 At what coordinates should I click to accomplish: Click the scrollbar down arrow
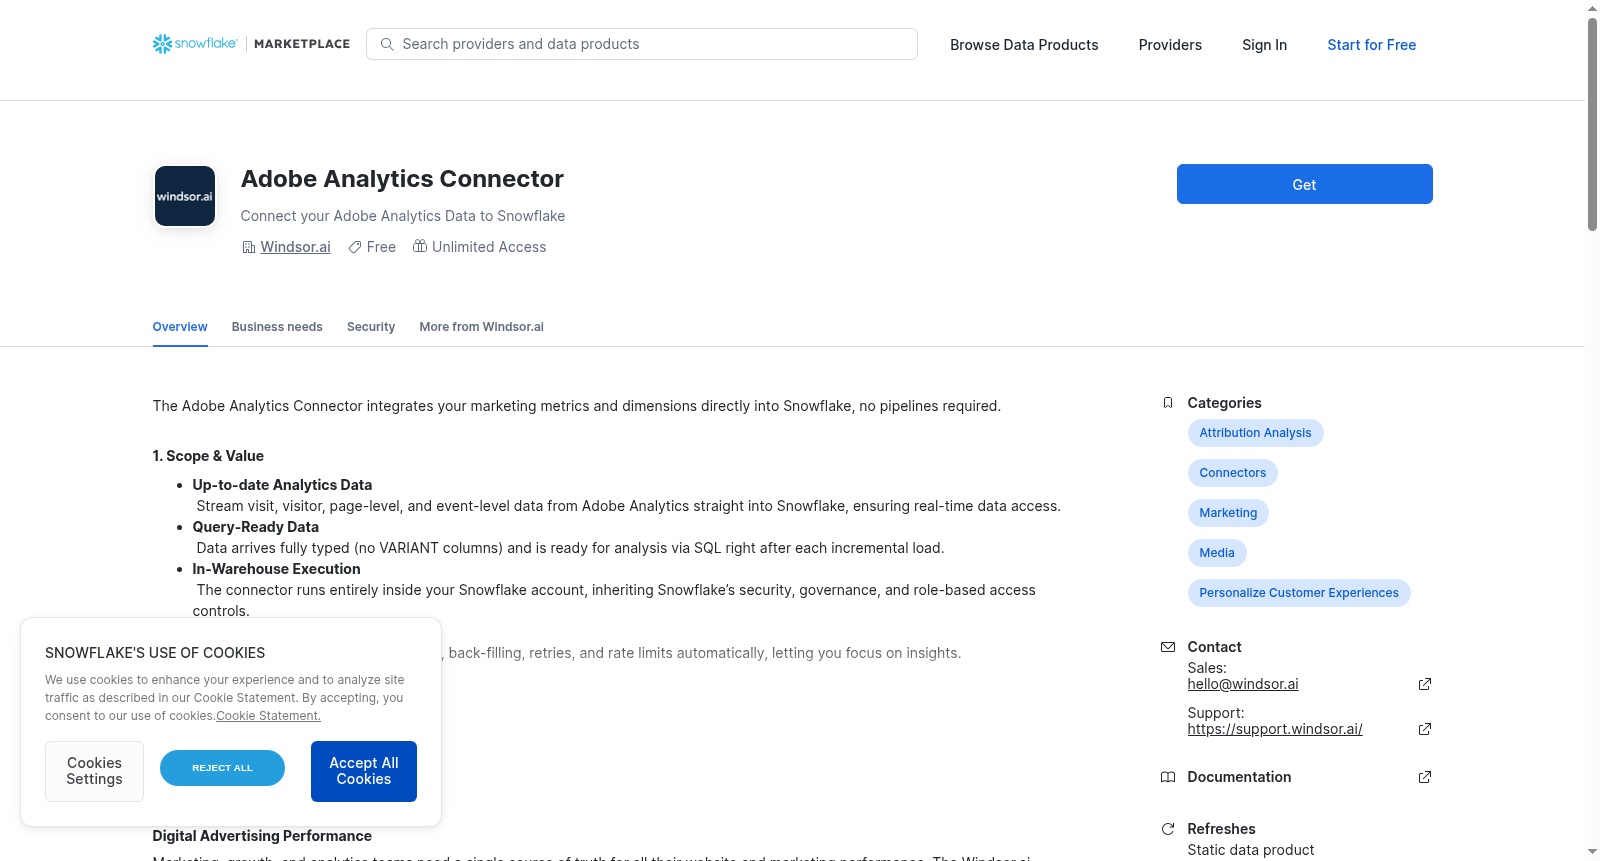[x=1592, y=852]
